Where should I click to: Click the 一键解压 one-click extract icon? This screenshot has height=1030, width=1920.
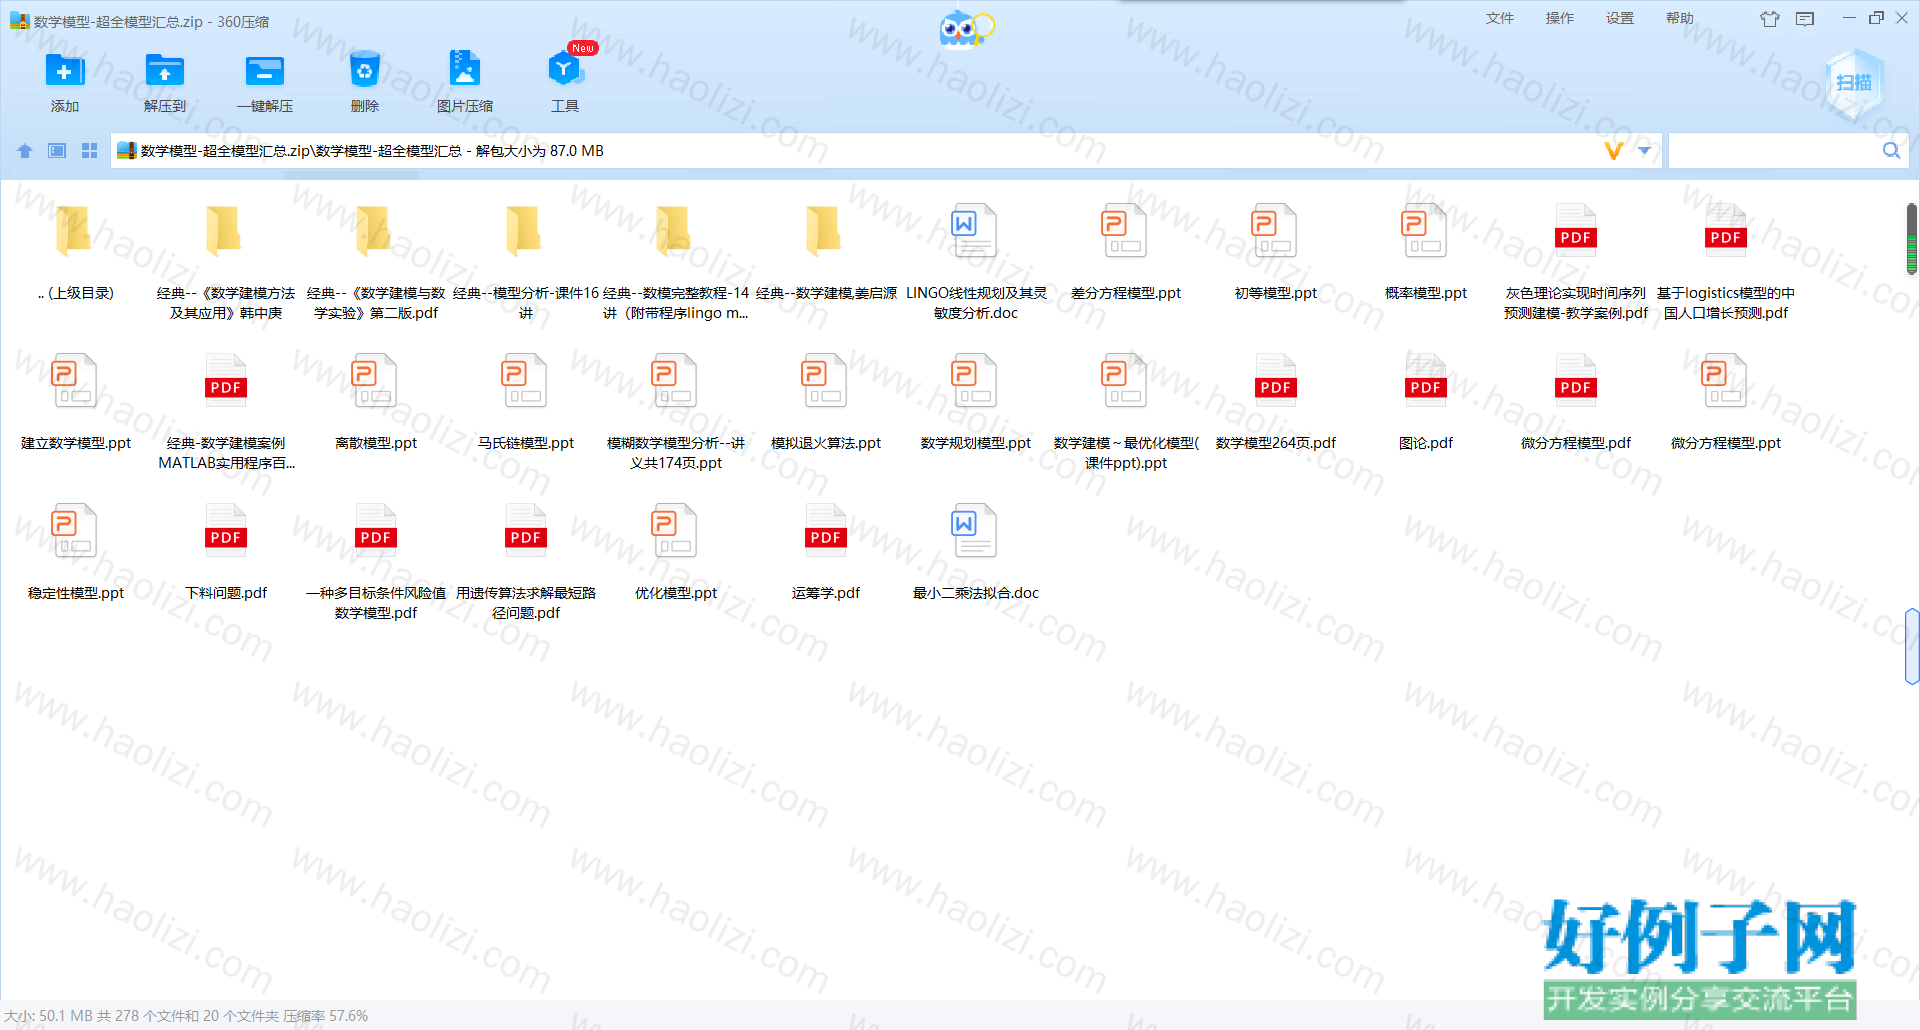(x=265, y=70)
